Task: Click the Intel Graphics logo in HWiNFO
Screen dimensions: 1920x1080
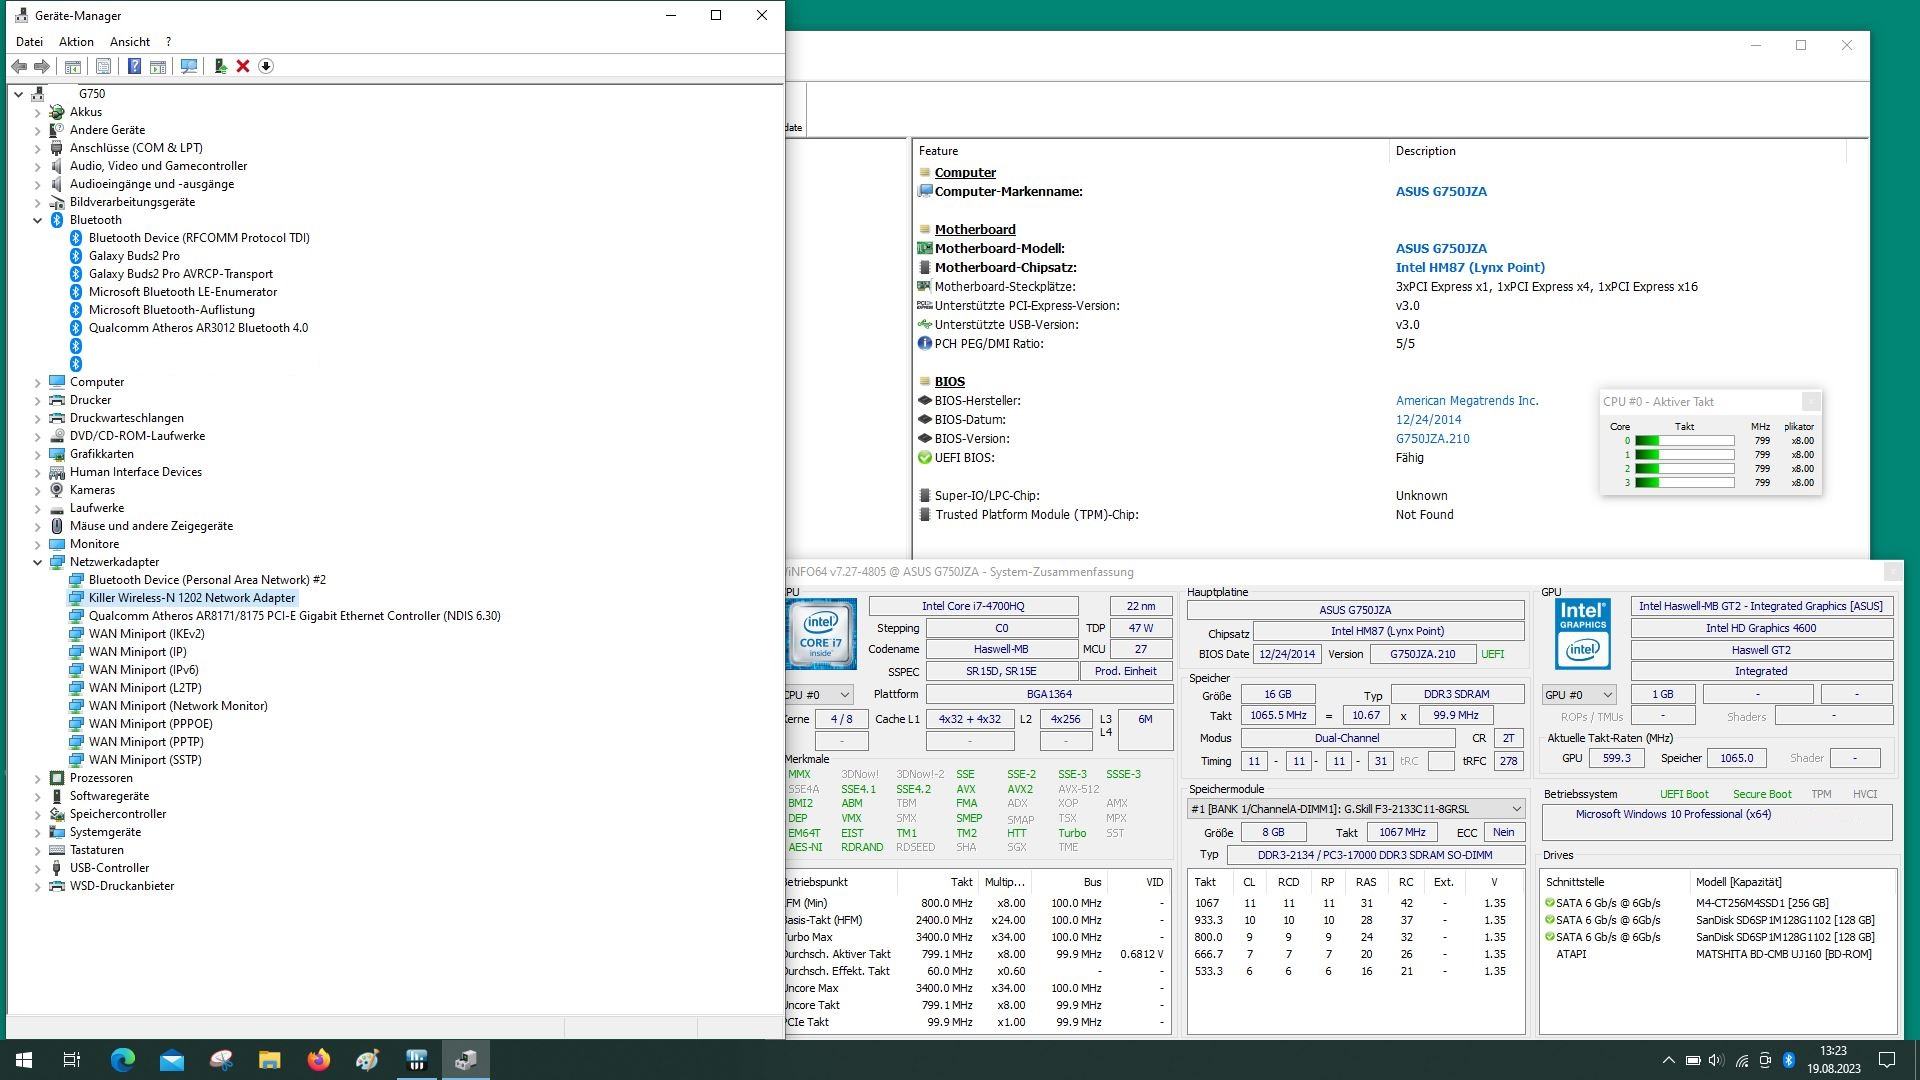Action: (1583, 634)
